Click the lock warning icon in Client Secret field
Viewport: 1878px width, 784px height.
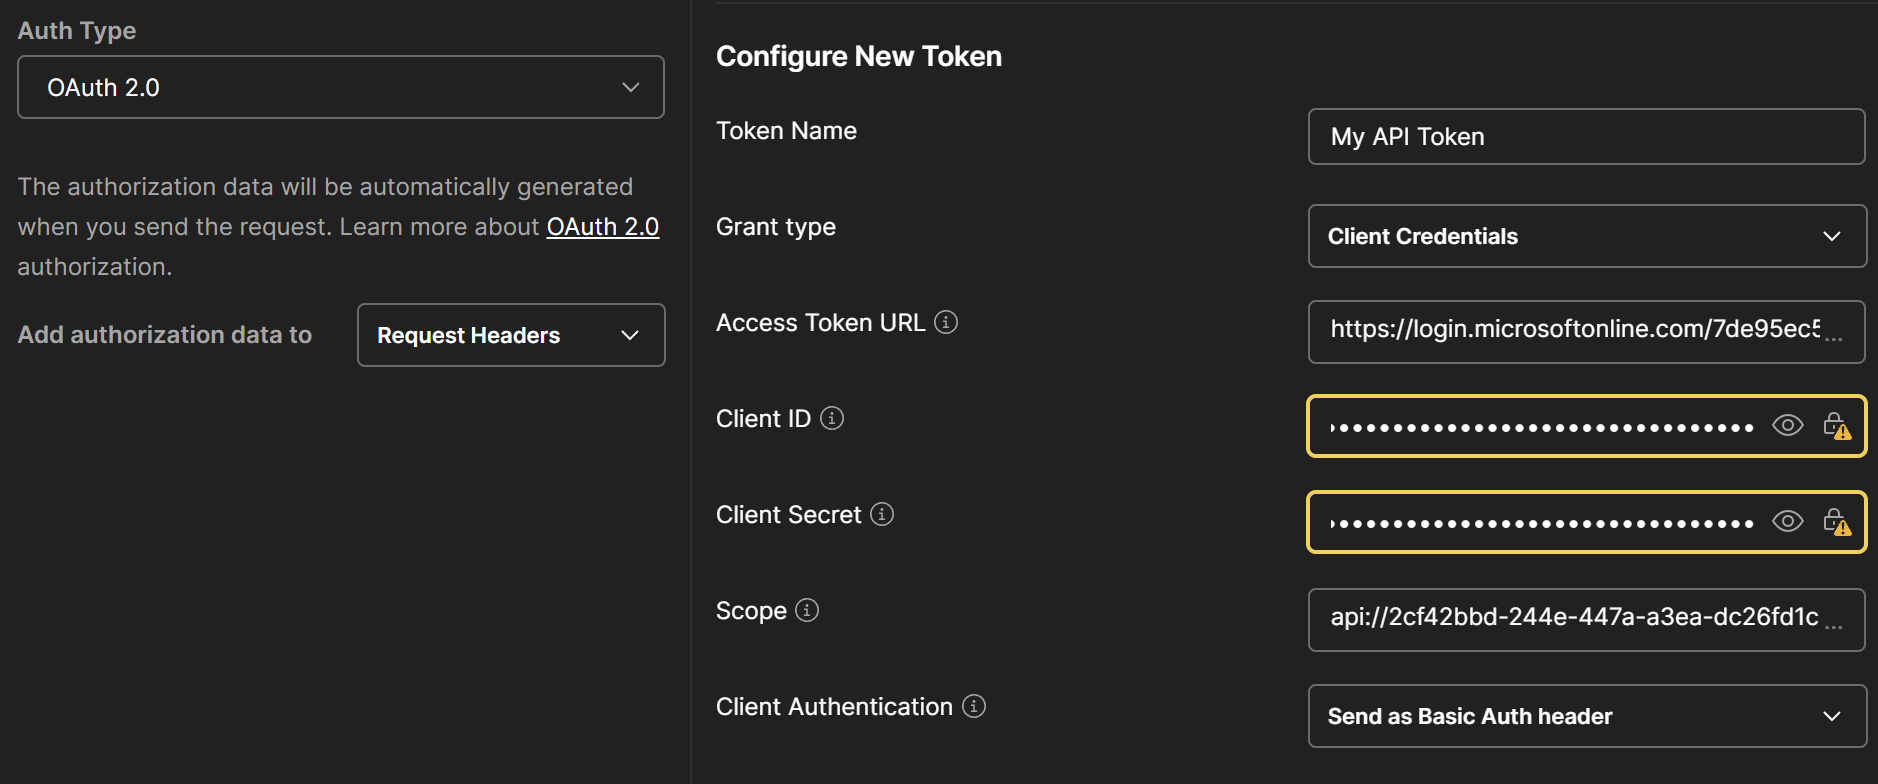(1836, 522)
